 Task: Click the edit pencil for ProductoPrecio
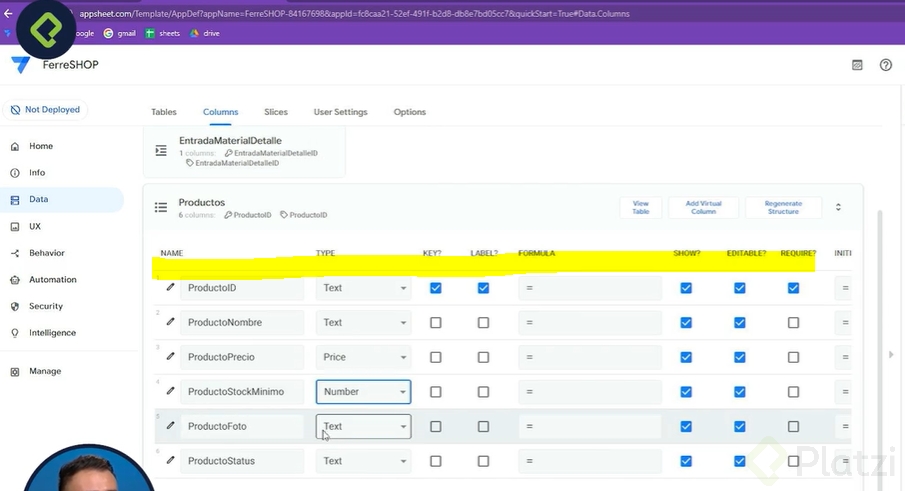(x=170, y=357)
